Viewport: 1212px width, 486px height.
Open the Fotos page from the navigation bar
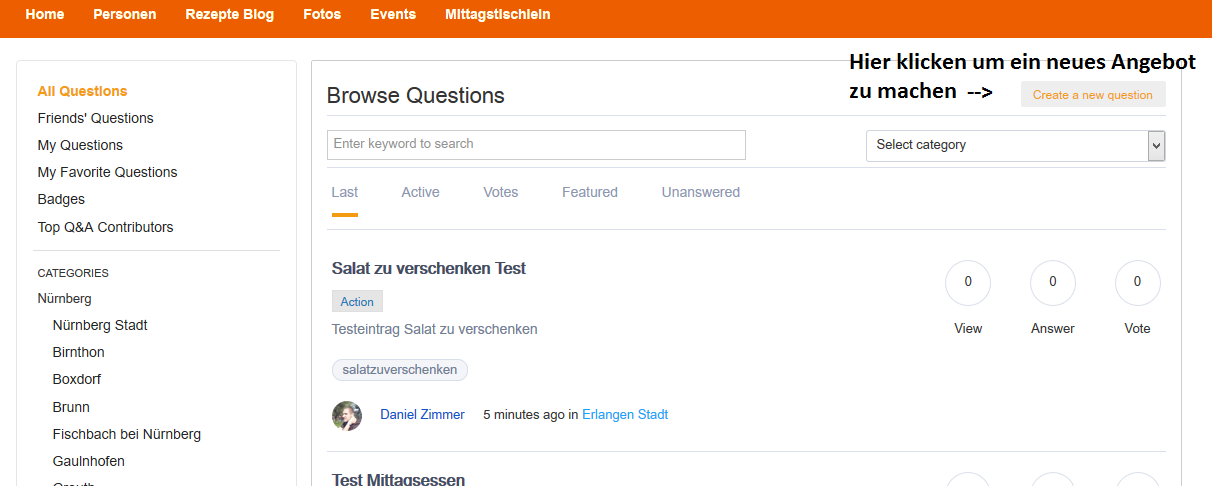tap(322, 15)
